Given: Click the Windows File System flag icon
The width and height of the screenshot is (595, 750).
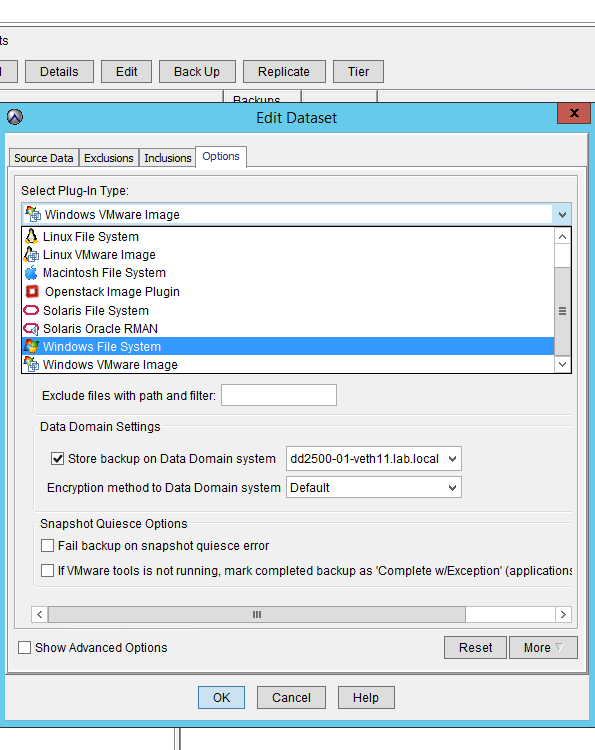Looking at the screenshot, I should coord(32,346).
